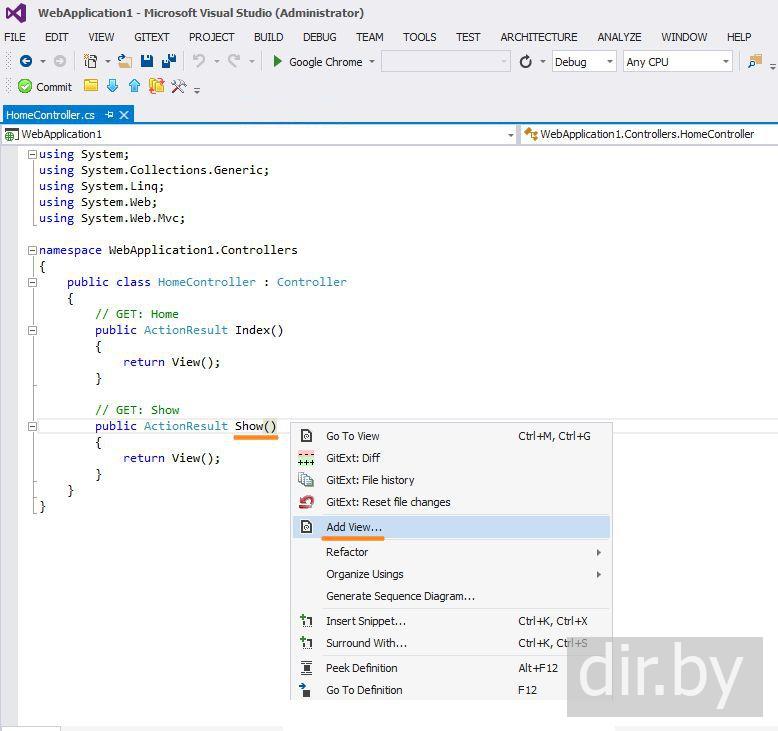Open the Any CPU platform dropdown

pyautogui.click(x=677, y=62)
